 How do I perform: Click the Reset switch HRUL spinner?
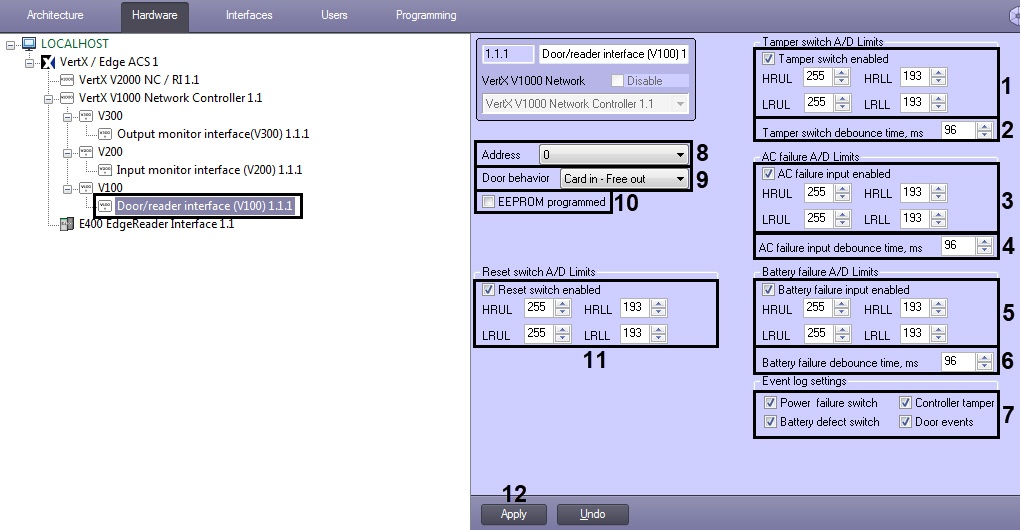tap(563, 308)
